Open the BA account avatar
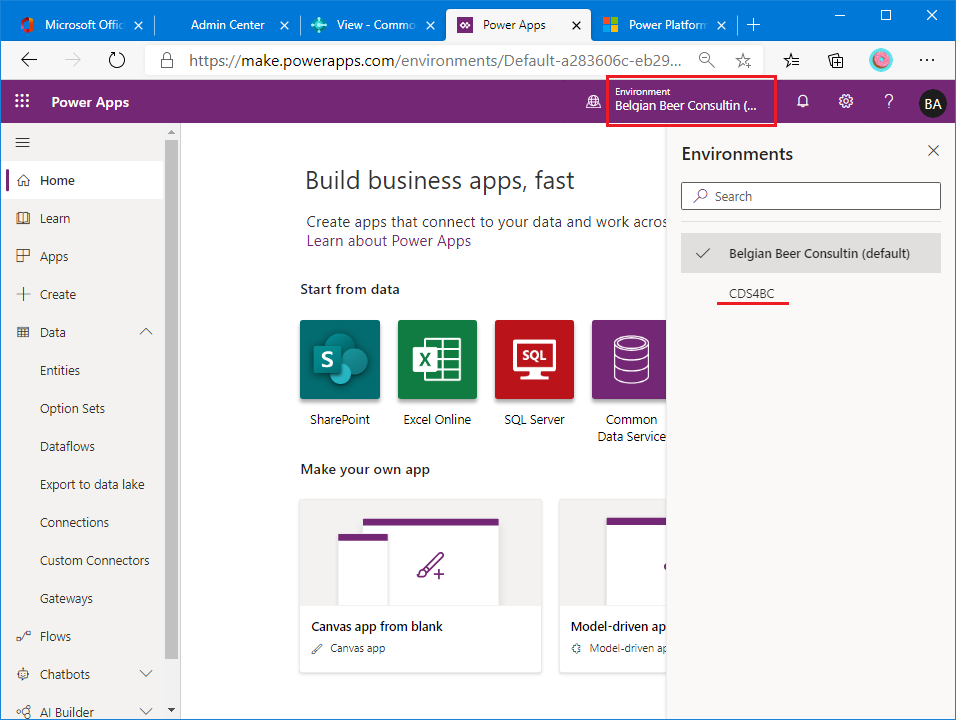 [x=932, y=104]
